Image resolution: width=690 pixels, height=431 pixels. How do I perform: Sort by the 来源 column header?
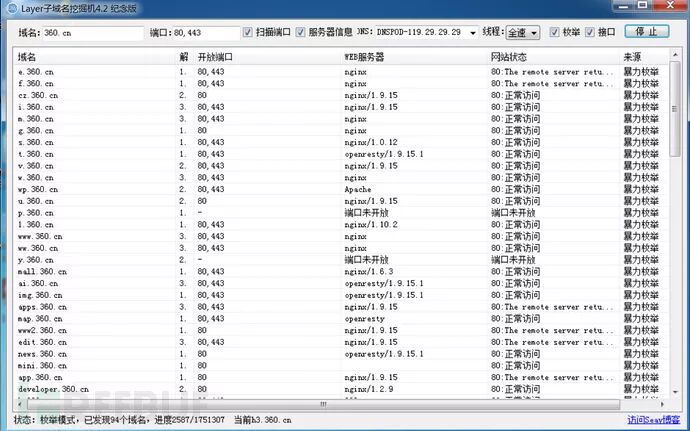(644, 57)
